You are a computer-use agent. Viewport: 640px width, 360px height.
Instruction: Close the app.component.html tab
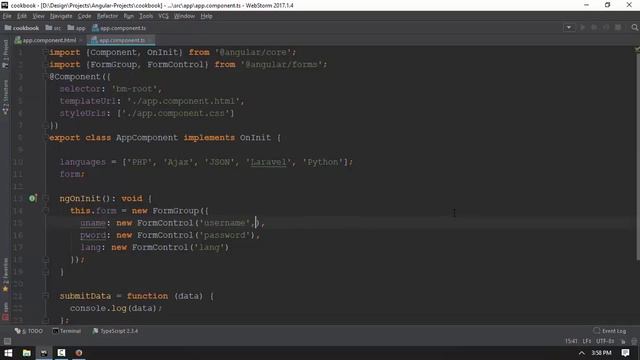point(81,40)
